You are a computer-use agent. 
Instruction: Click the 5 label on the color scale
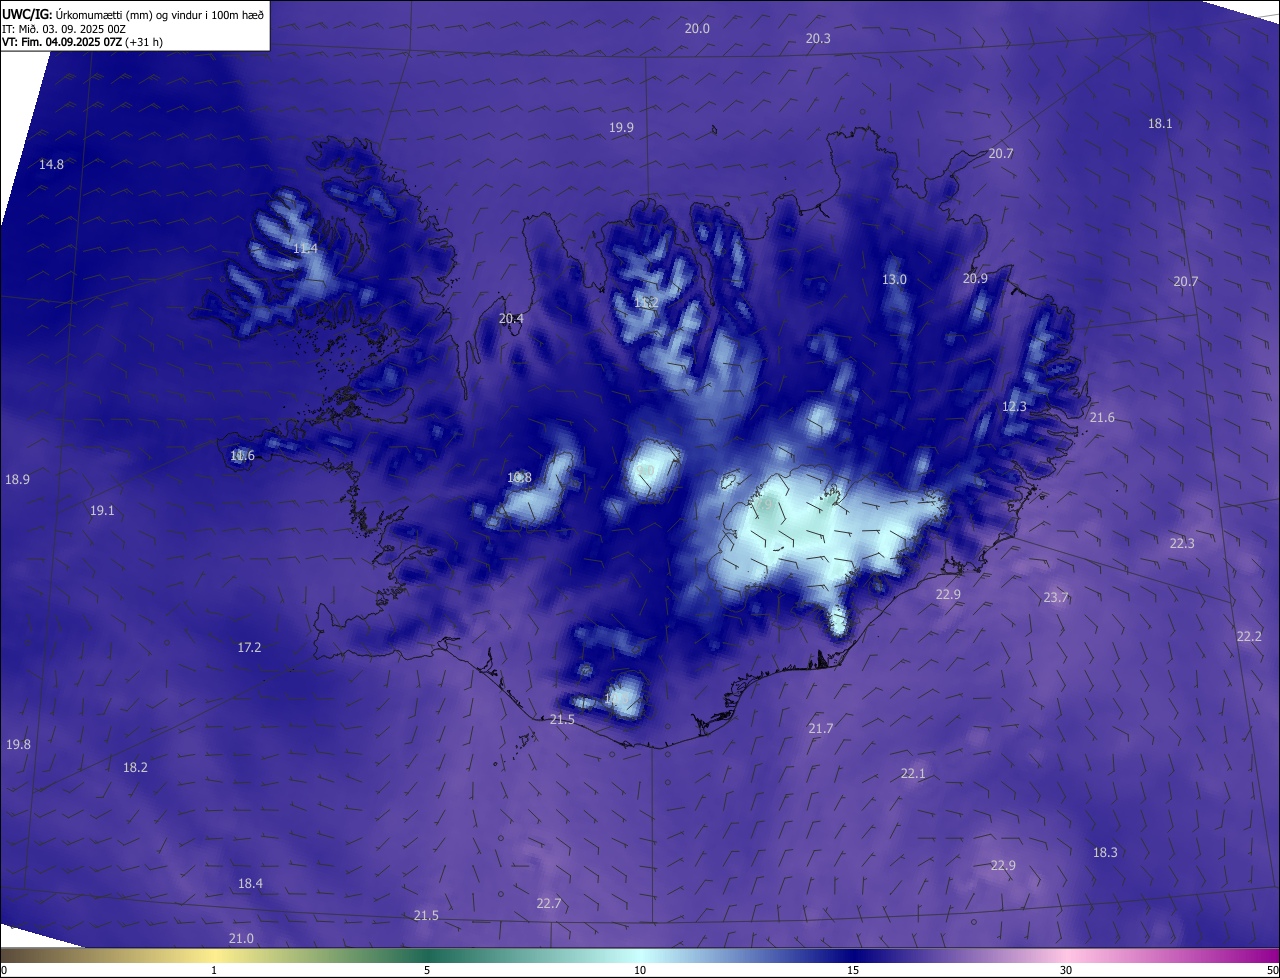[427, 970]
